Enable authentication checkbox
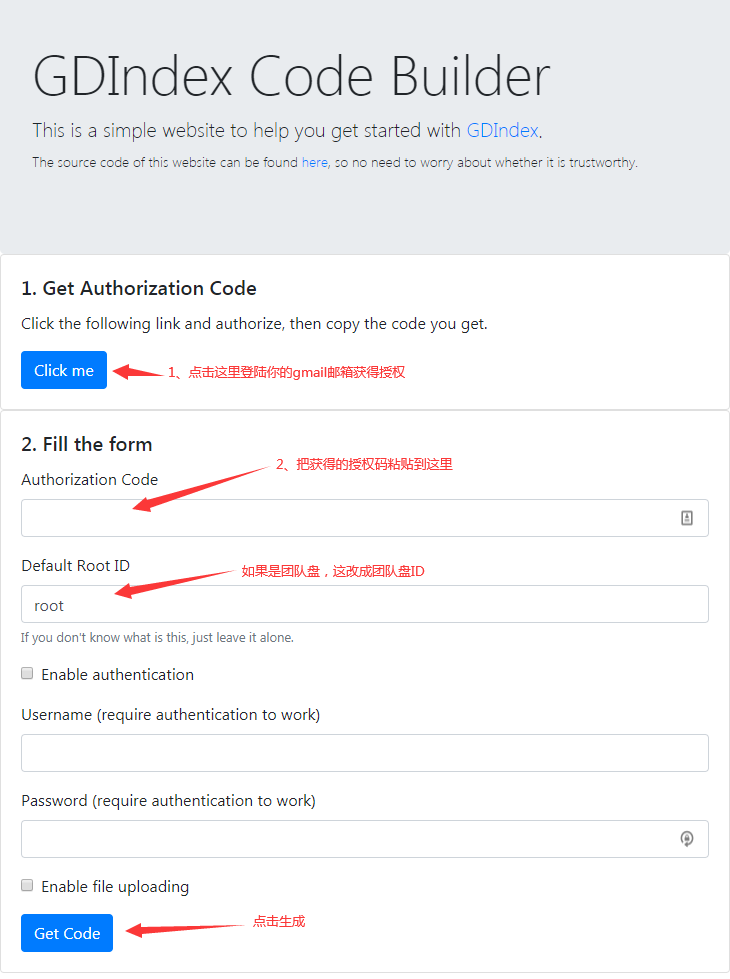The height and width of the screenshot is (979, 730). click(x=28, y=674)
